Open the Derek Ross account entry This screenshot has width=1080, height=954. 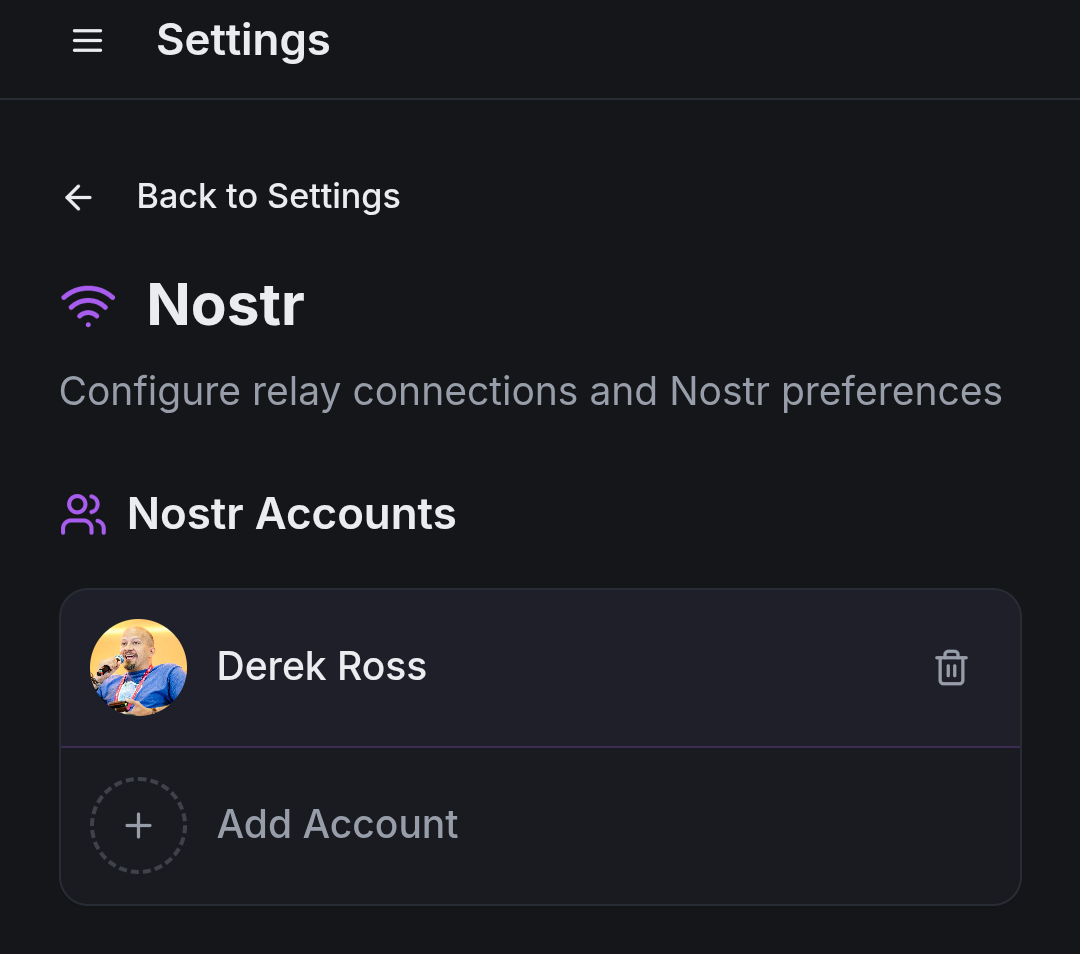tap(500, 667)
